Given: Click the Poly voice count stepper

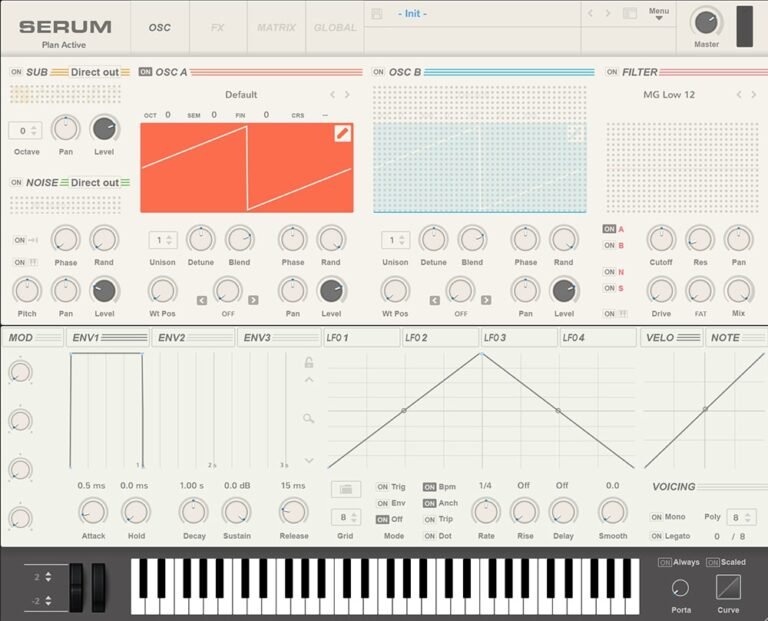Looking at the screenshot, I should tap(742, 517).
